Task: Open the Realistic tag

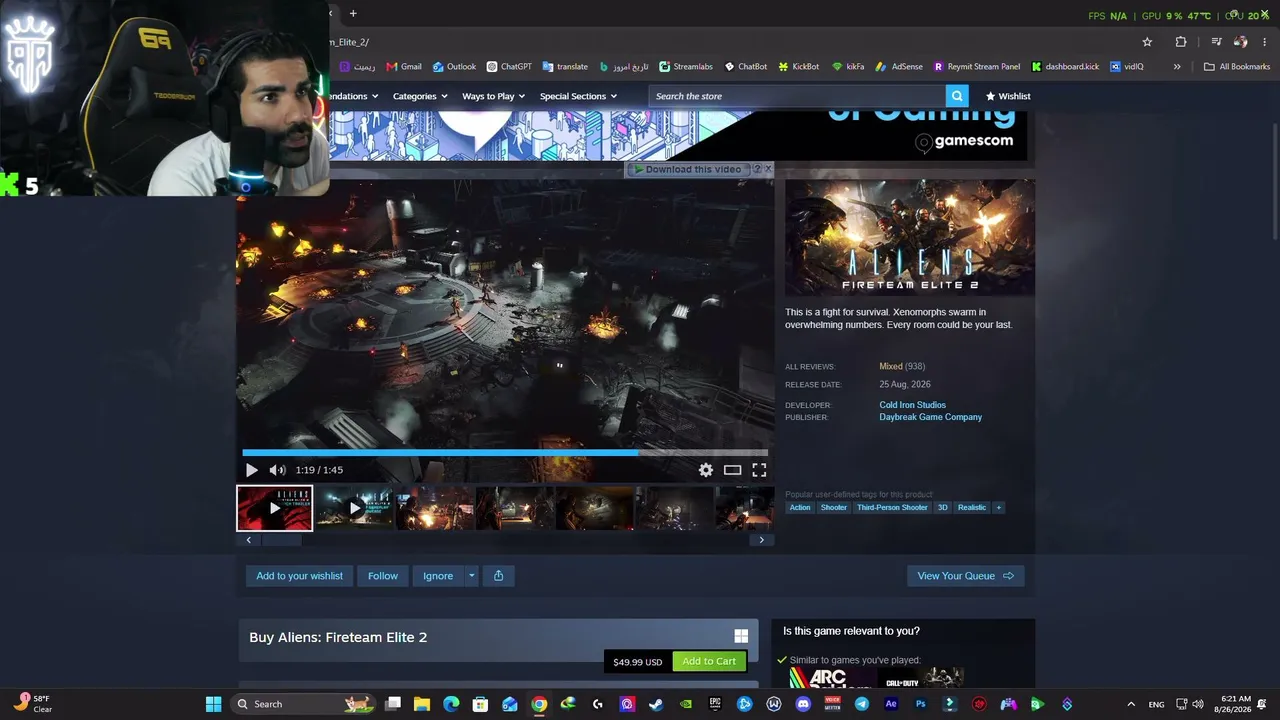Action: point(972,507)
